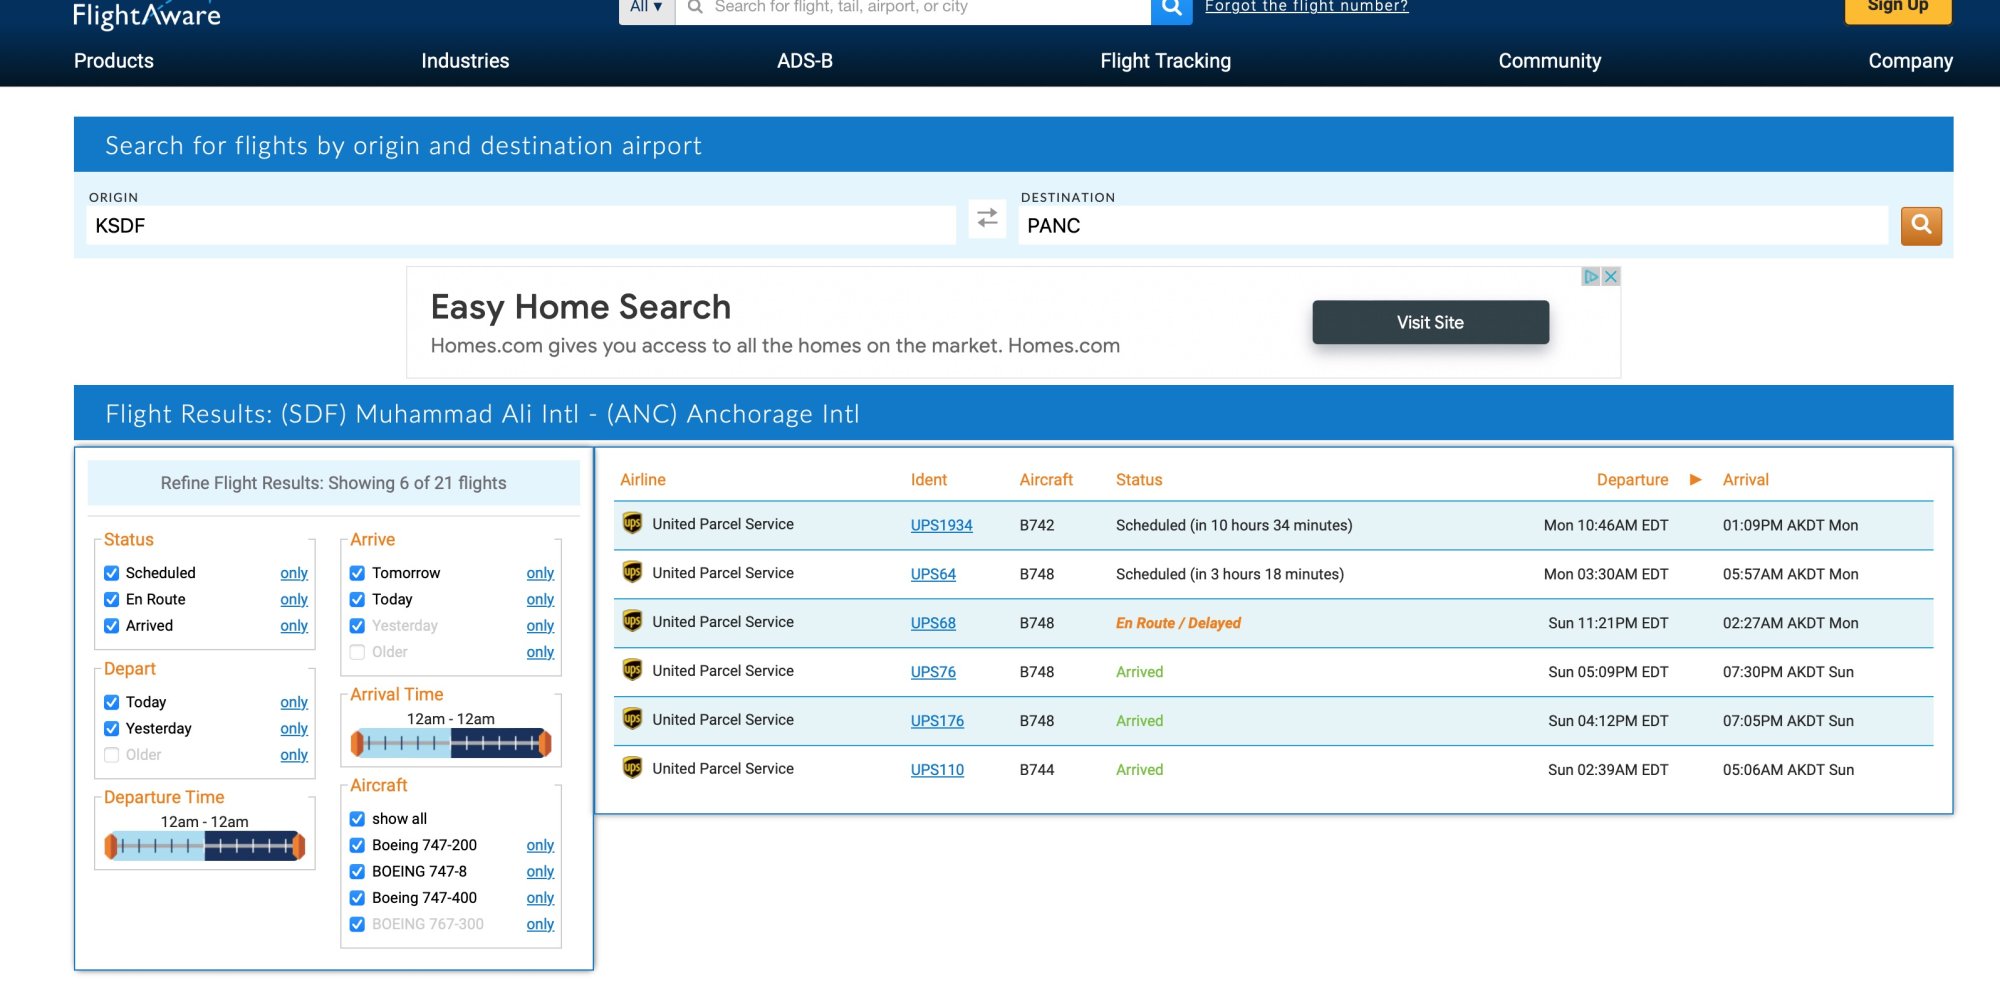The width and height of the screenshot is (2000, 1007).
Task: Open flight UPS64 details
Action: pos(933,574)
